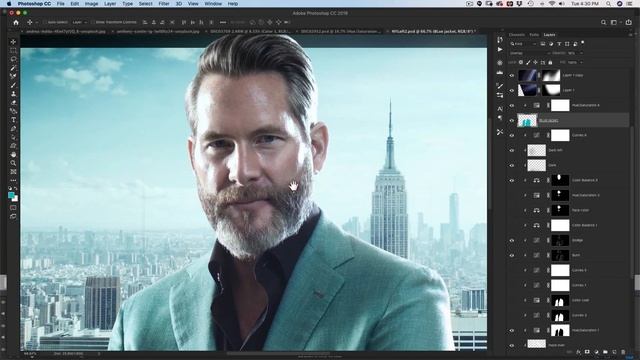
Task: Open the Filter menu
Action: tap(164, 4)
